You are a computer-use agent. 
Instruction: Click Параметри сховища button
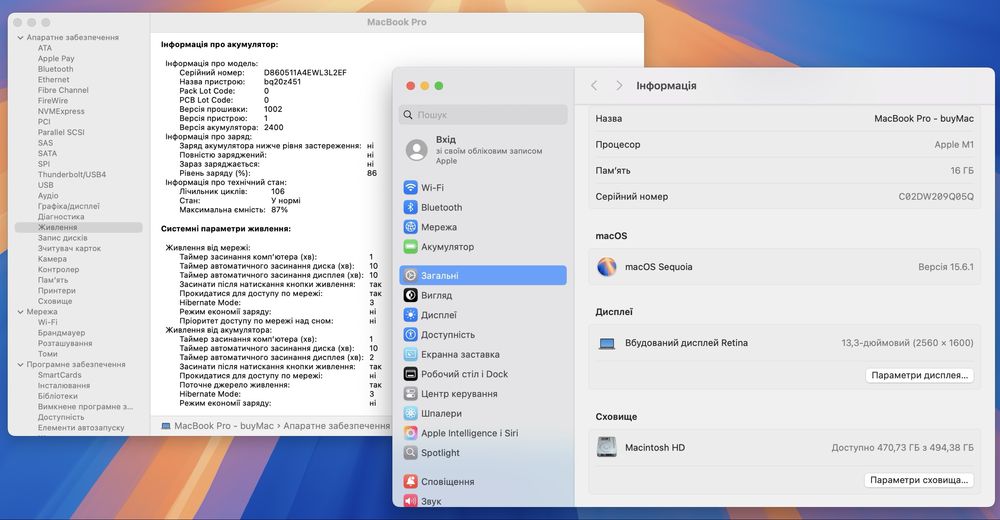(918, 480)
